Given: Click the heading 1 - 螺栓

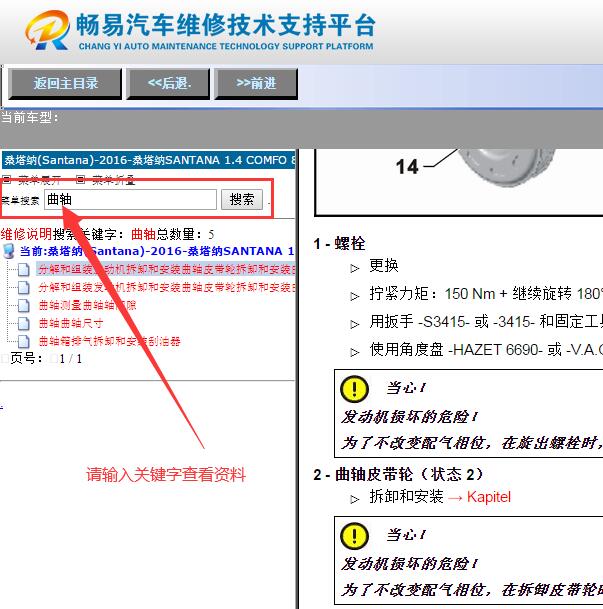Looking at the screenshot, I should click(339, 244).
